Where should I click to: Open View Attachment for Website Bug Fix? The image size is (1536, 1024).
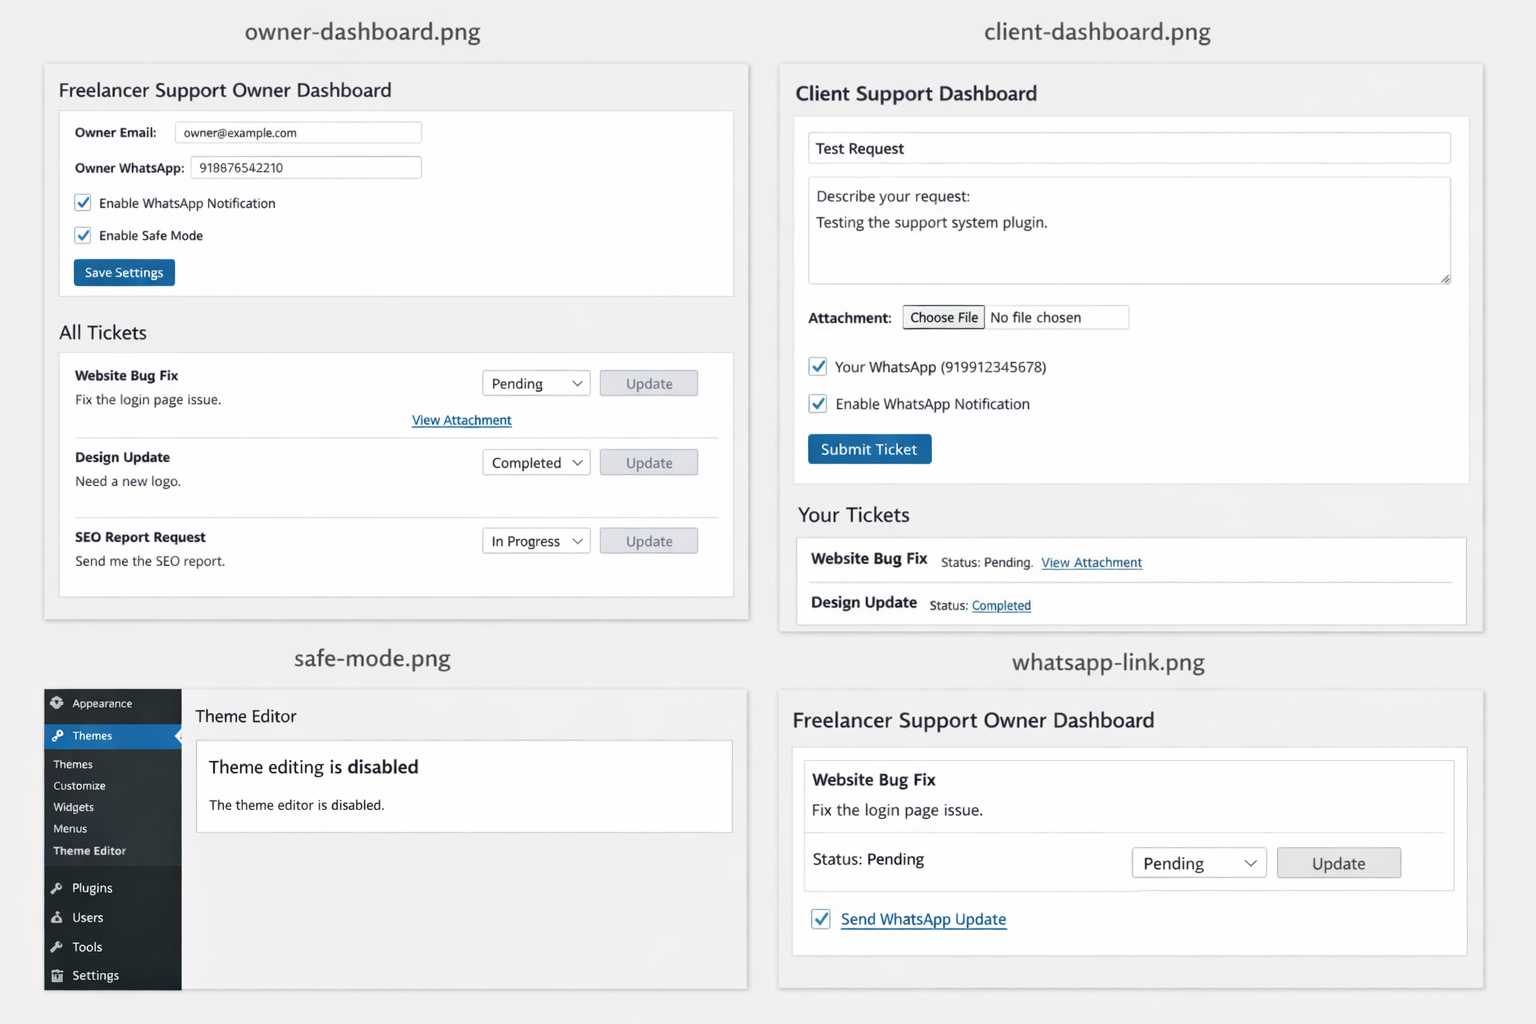pos(461,419)
